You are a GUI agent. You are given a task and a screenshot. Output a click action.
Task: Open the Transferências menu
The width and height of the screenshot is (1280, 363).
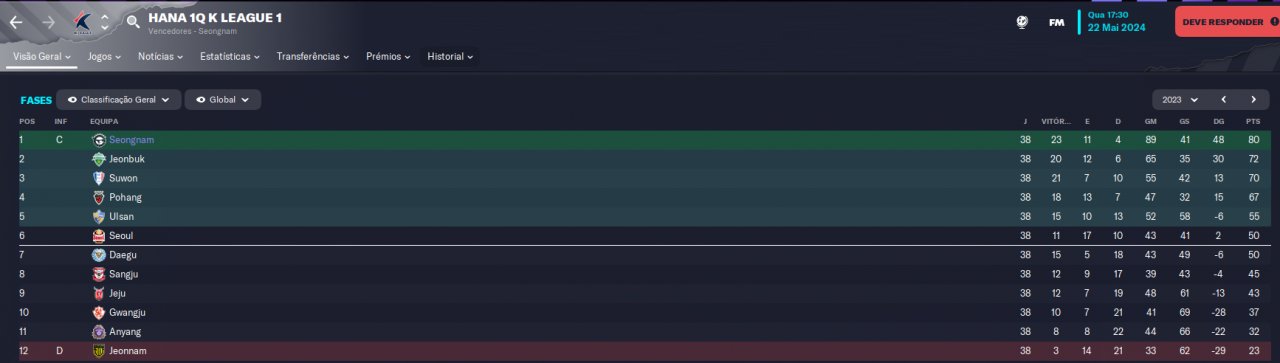(312, 57)
